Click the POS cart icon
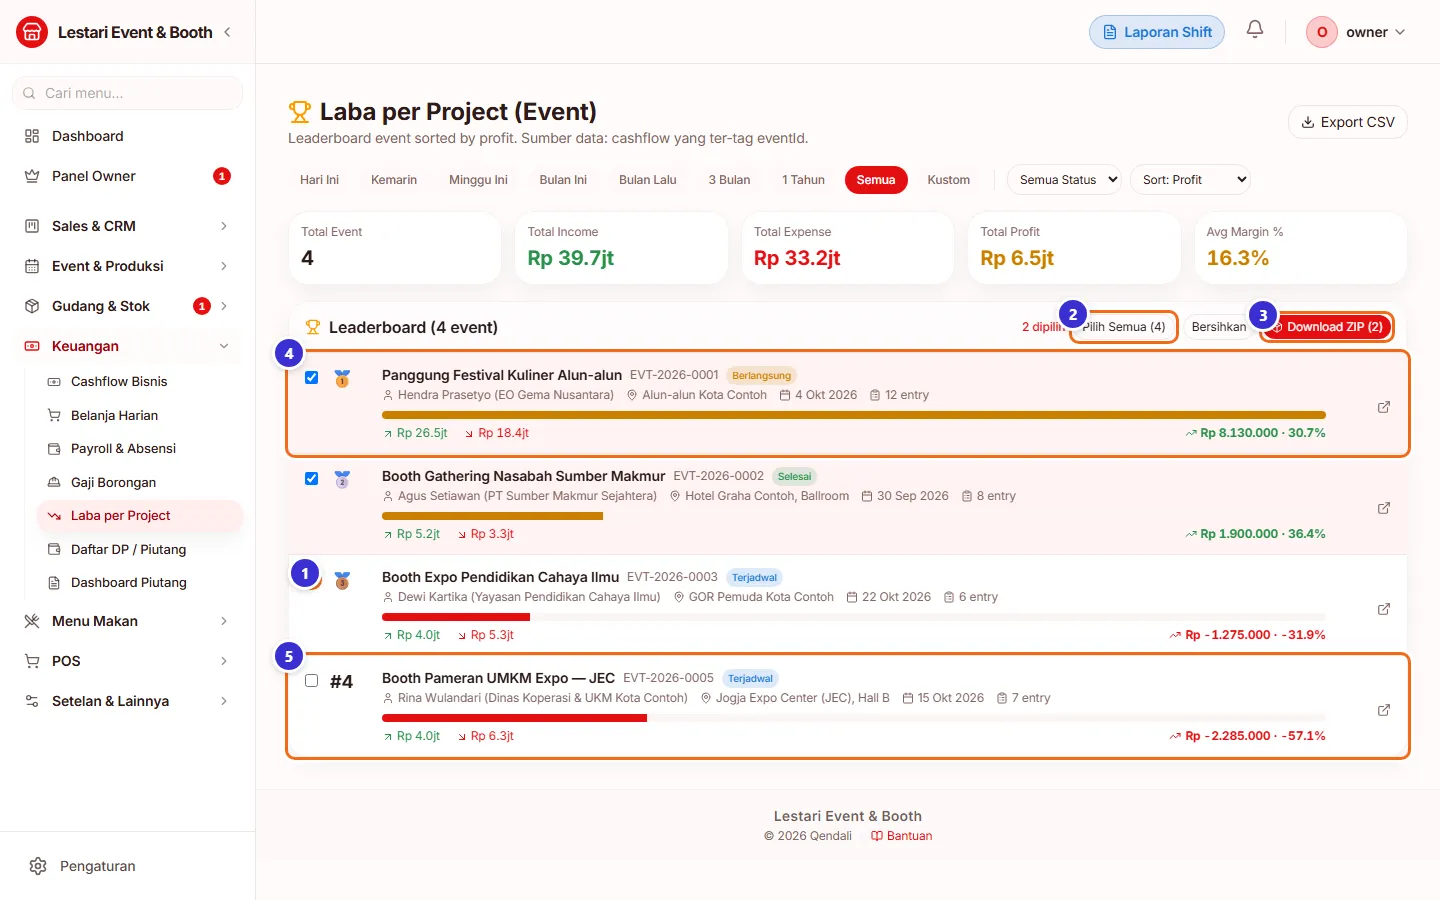 [32, 661]
